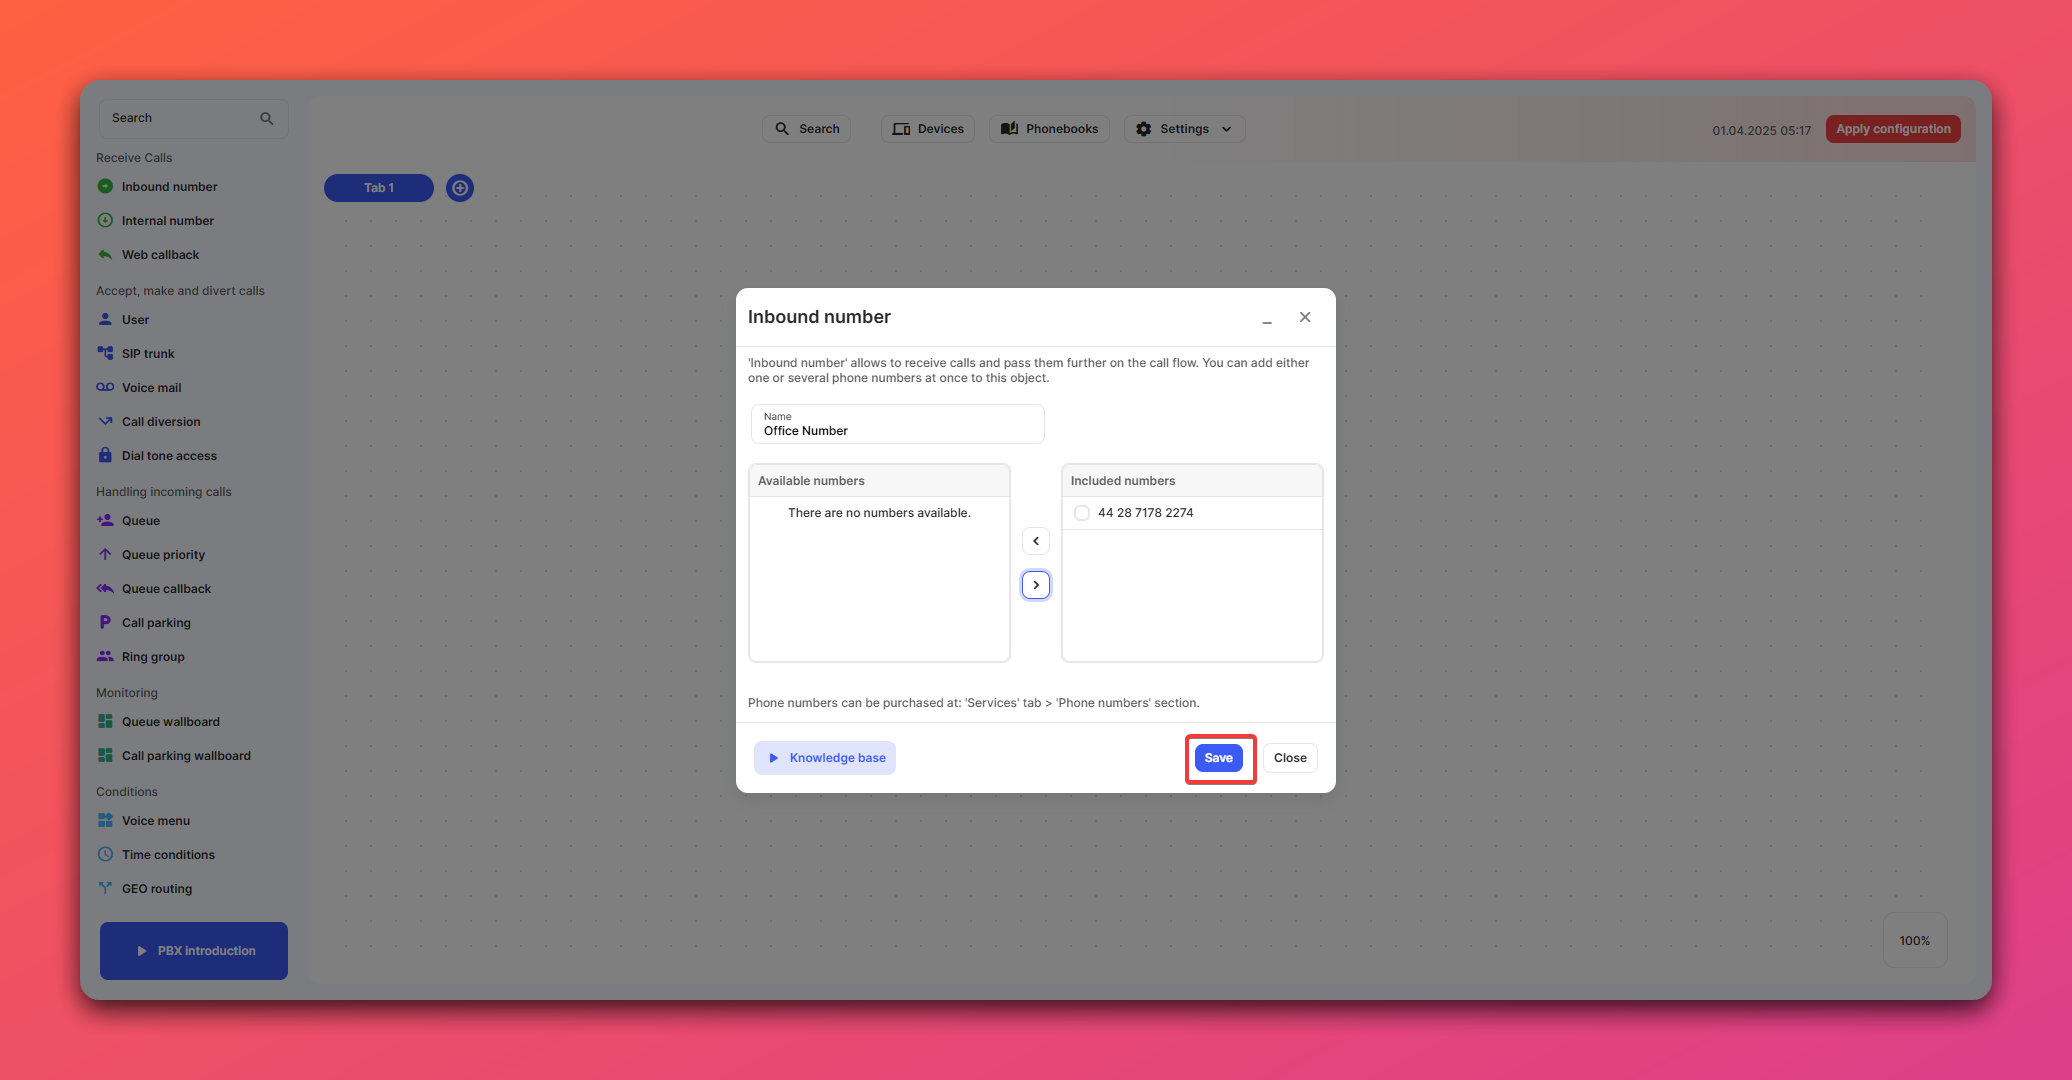This screenshot has width=2072, height=1080.
Task: Move number right to Included numbers
Action: (x=1036, y=585)
